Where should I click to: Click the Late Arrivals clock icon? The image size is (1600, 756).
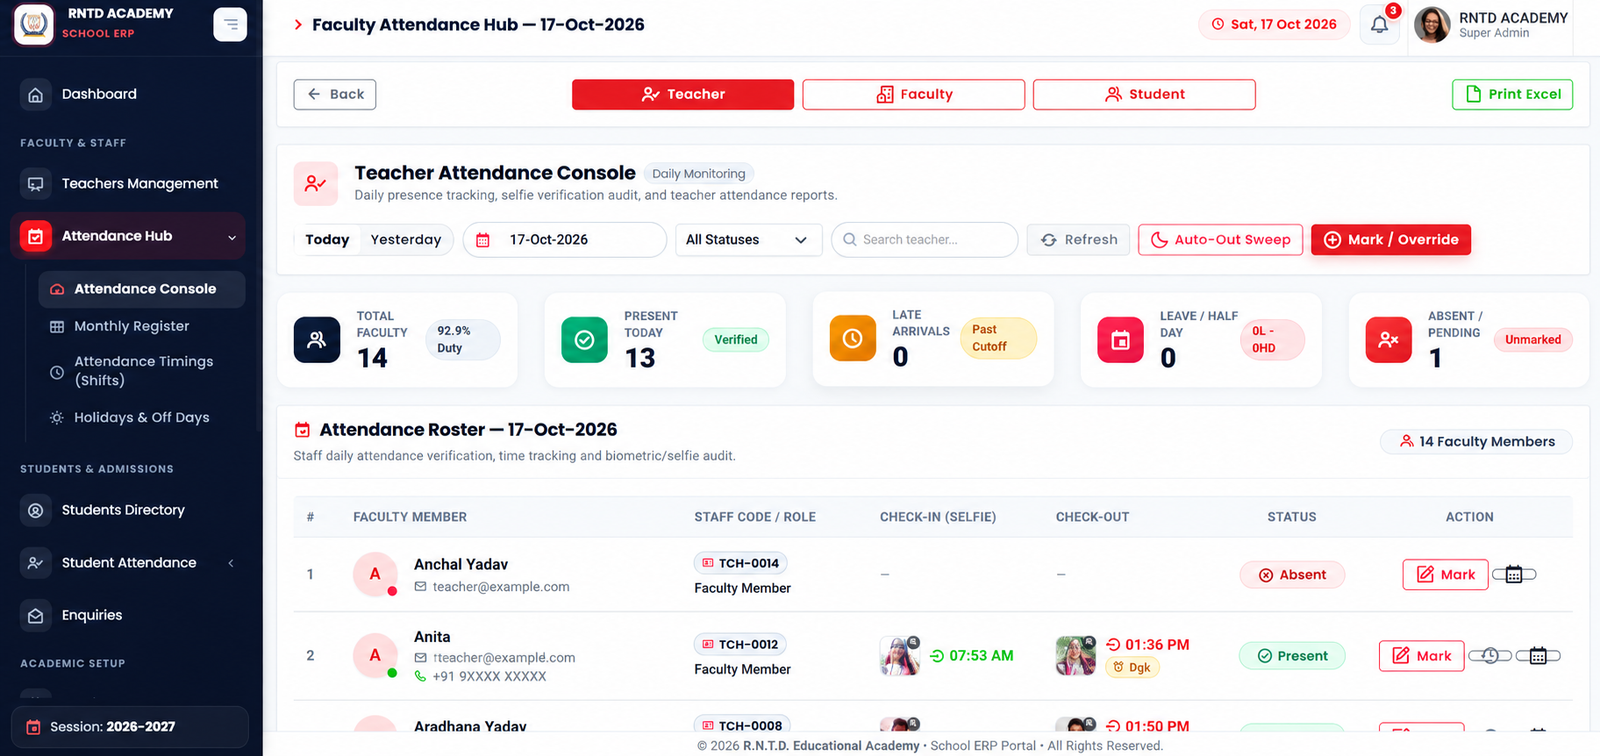coord(853,339)
